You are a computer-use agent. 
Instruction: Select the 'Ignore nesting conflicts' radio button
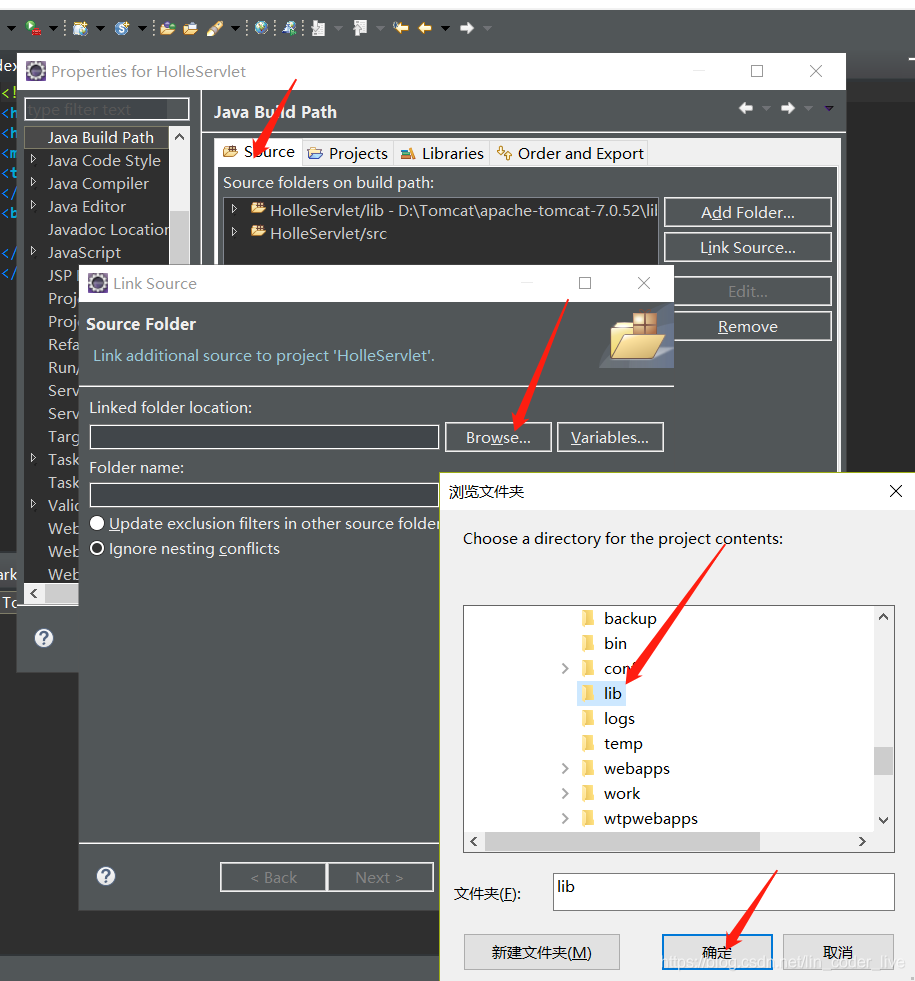coord(97,549)
